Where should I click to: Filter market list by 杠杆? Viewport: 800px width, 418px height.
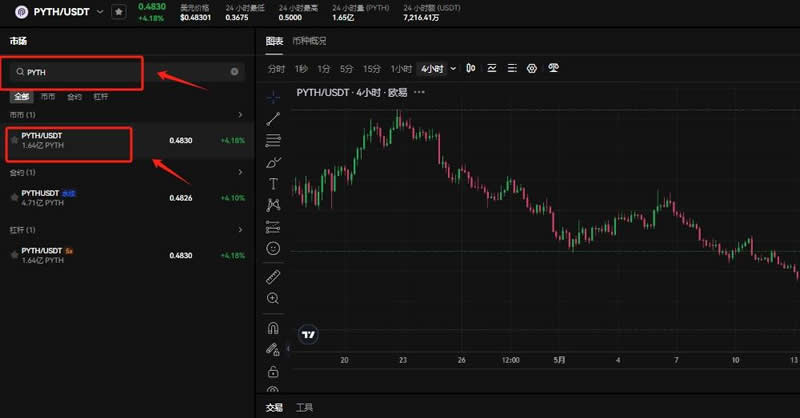pos(101,97)
